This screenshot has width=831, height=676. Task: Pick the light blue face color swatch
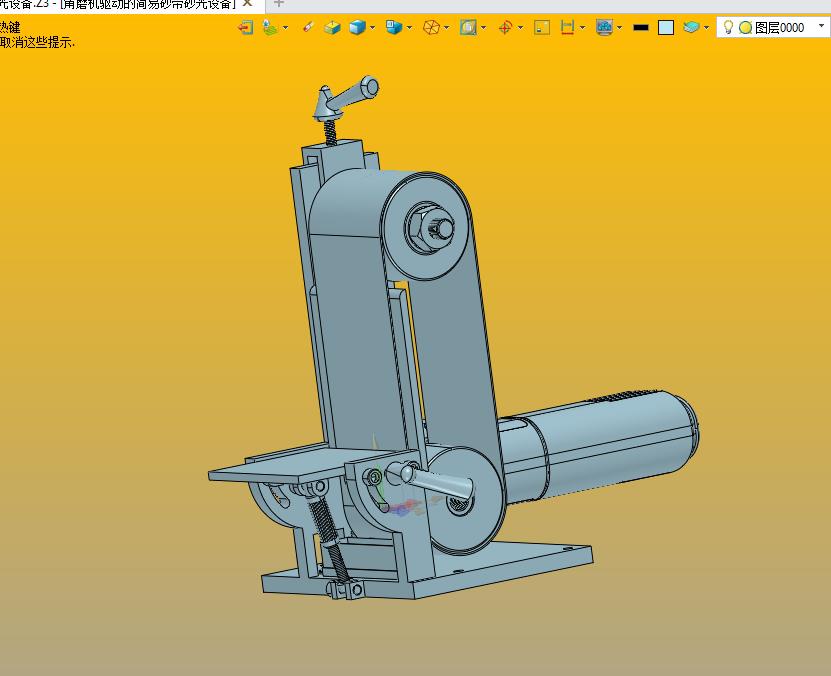pos(666,28)
